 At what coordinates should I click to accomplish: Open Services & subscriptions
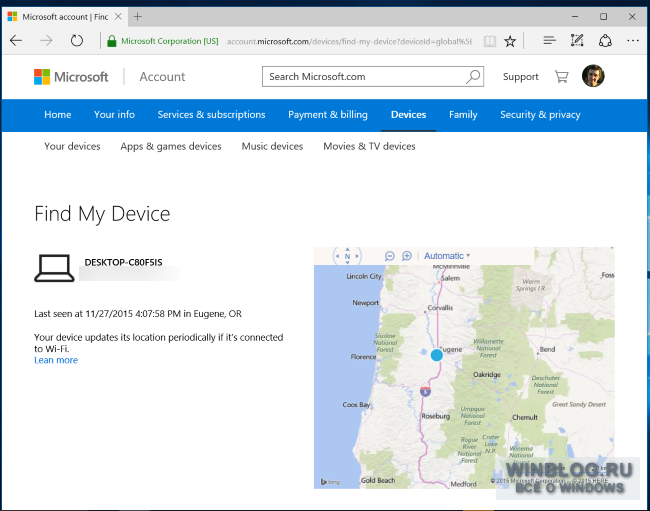(211, 115)
